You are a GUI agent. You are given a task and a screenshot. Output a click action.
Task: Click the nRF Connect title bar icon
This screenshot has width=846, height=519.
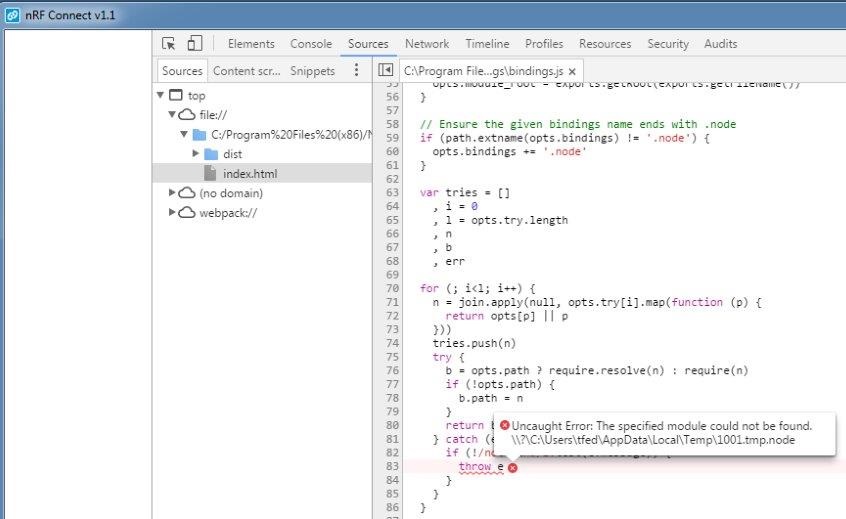click(12, 15)
